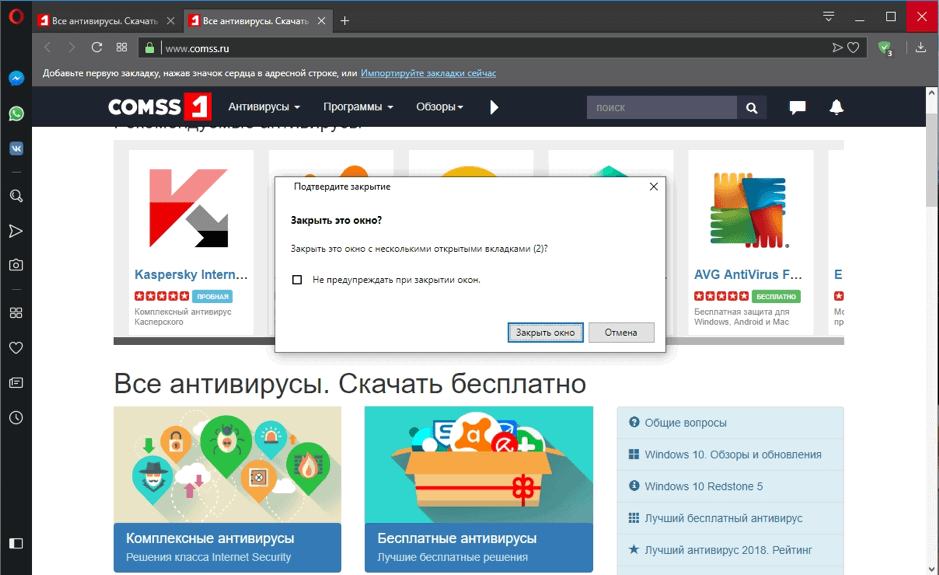Open notifications bell on COMSS header
This screenshot has width=939, height=575.
tap(837, 107)
